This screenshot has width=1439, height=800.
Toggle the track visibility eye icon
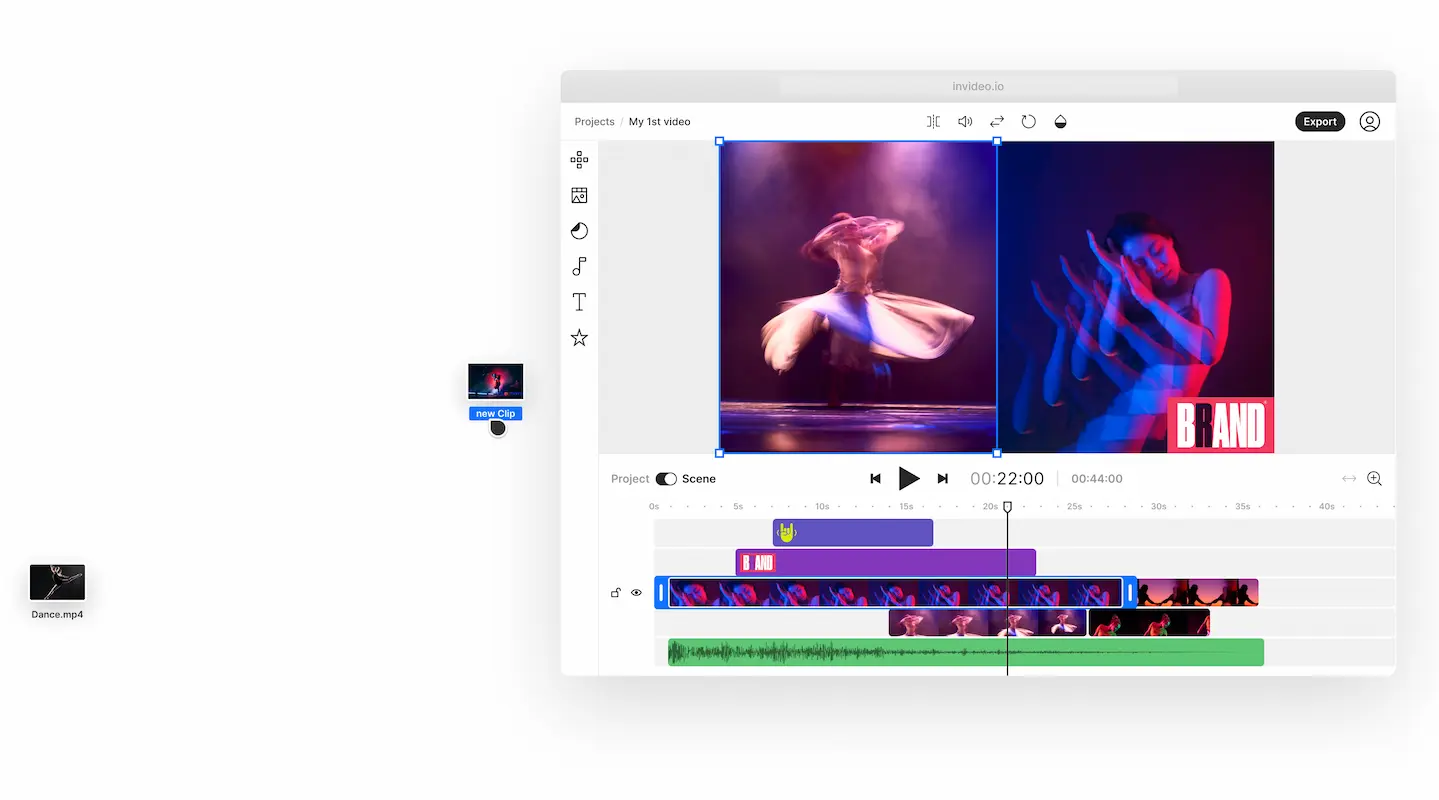(636, 593)
